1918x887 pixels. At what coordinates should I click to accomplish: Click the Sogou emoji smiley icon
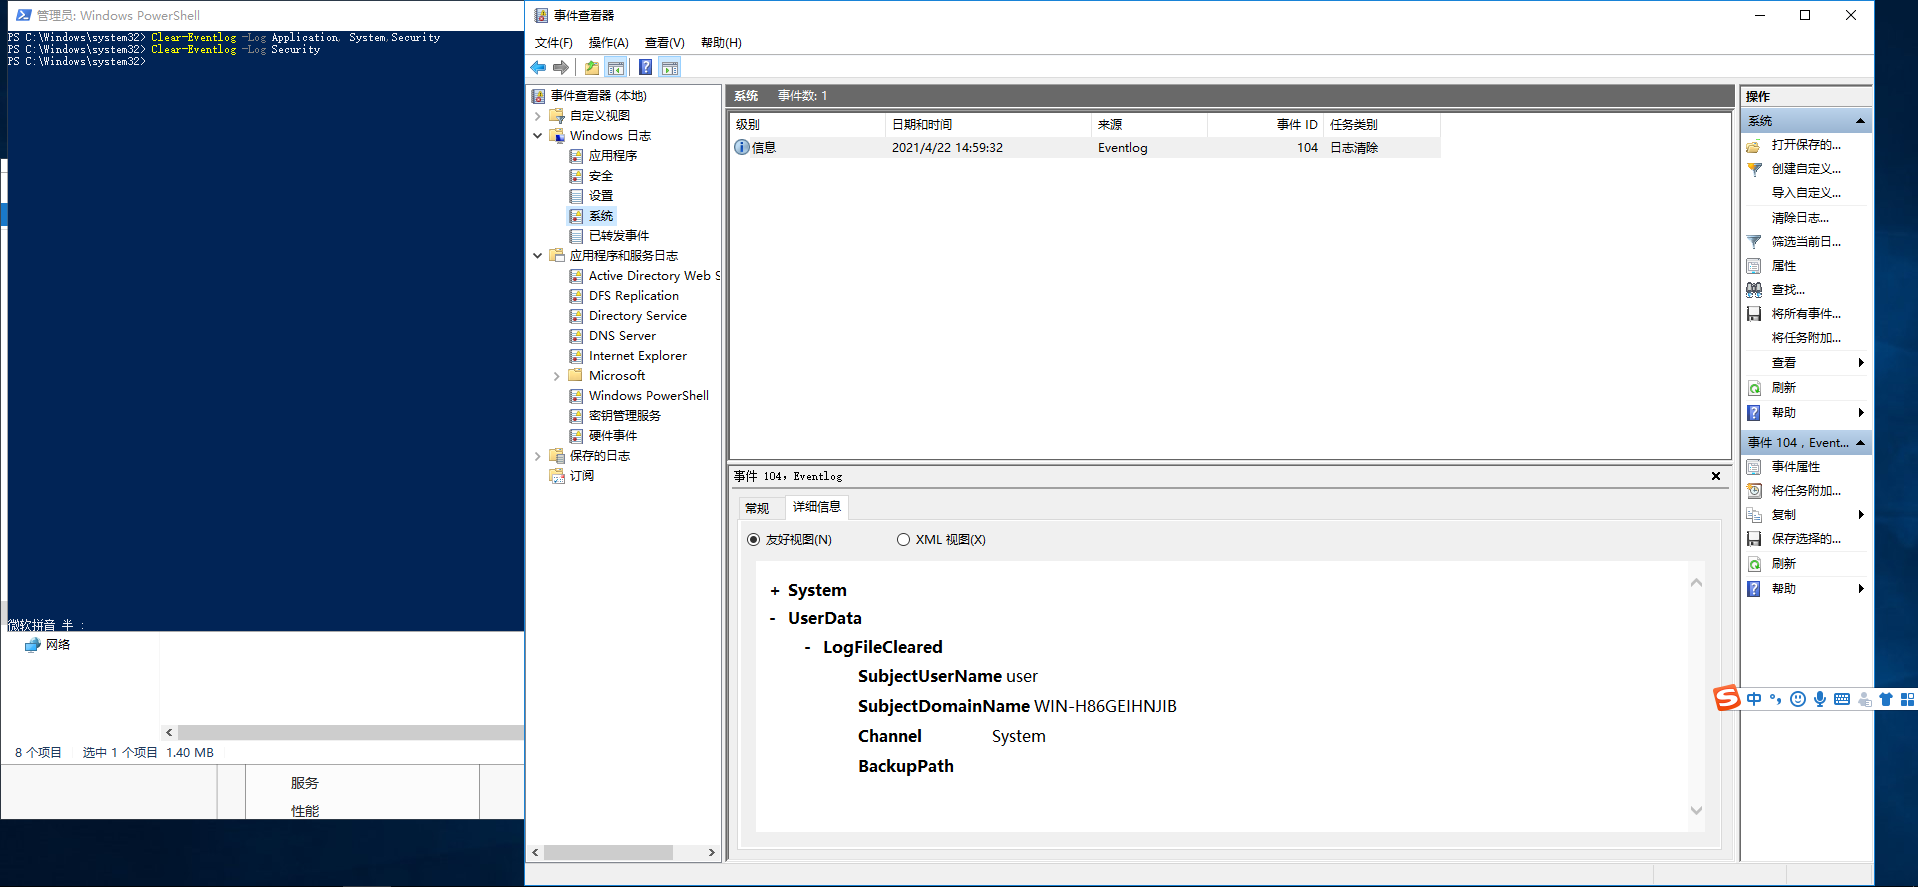click(x=1798, y=699)
